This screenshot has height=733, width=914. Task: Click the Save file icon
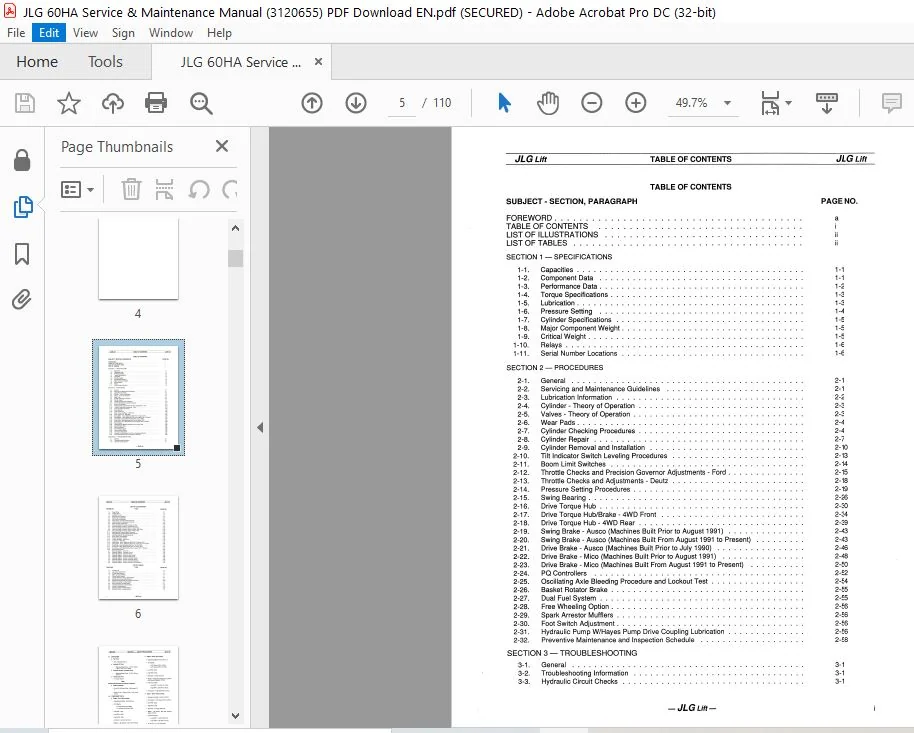coord(24,103)
